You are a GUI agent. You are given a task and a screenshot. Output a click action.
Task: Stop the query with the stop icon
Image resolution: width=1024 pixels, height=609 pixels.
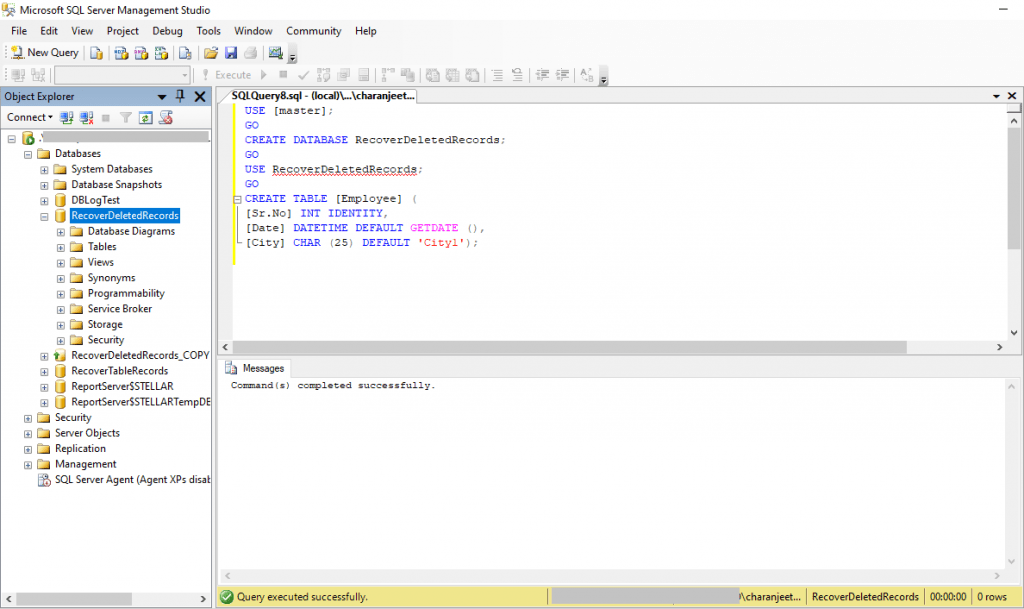[281, 75]
